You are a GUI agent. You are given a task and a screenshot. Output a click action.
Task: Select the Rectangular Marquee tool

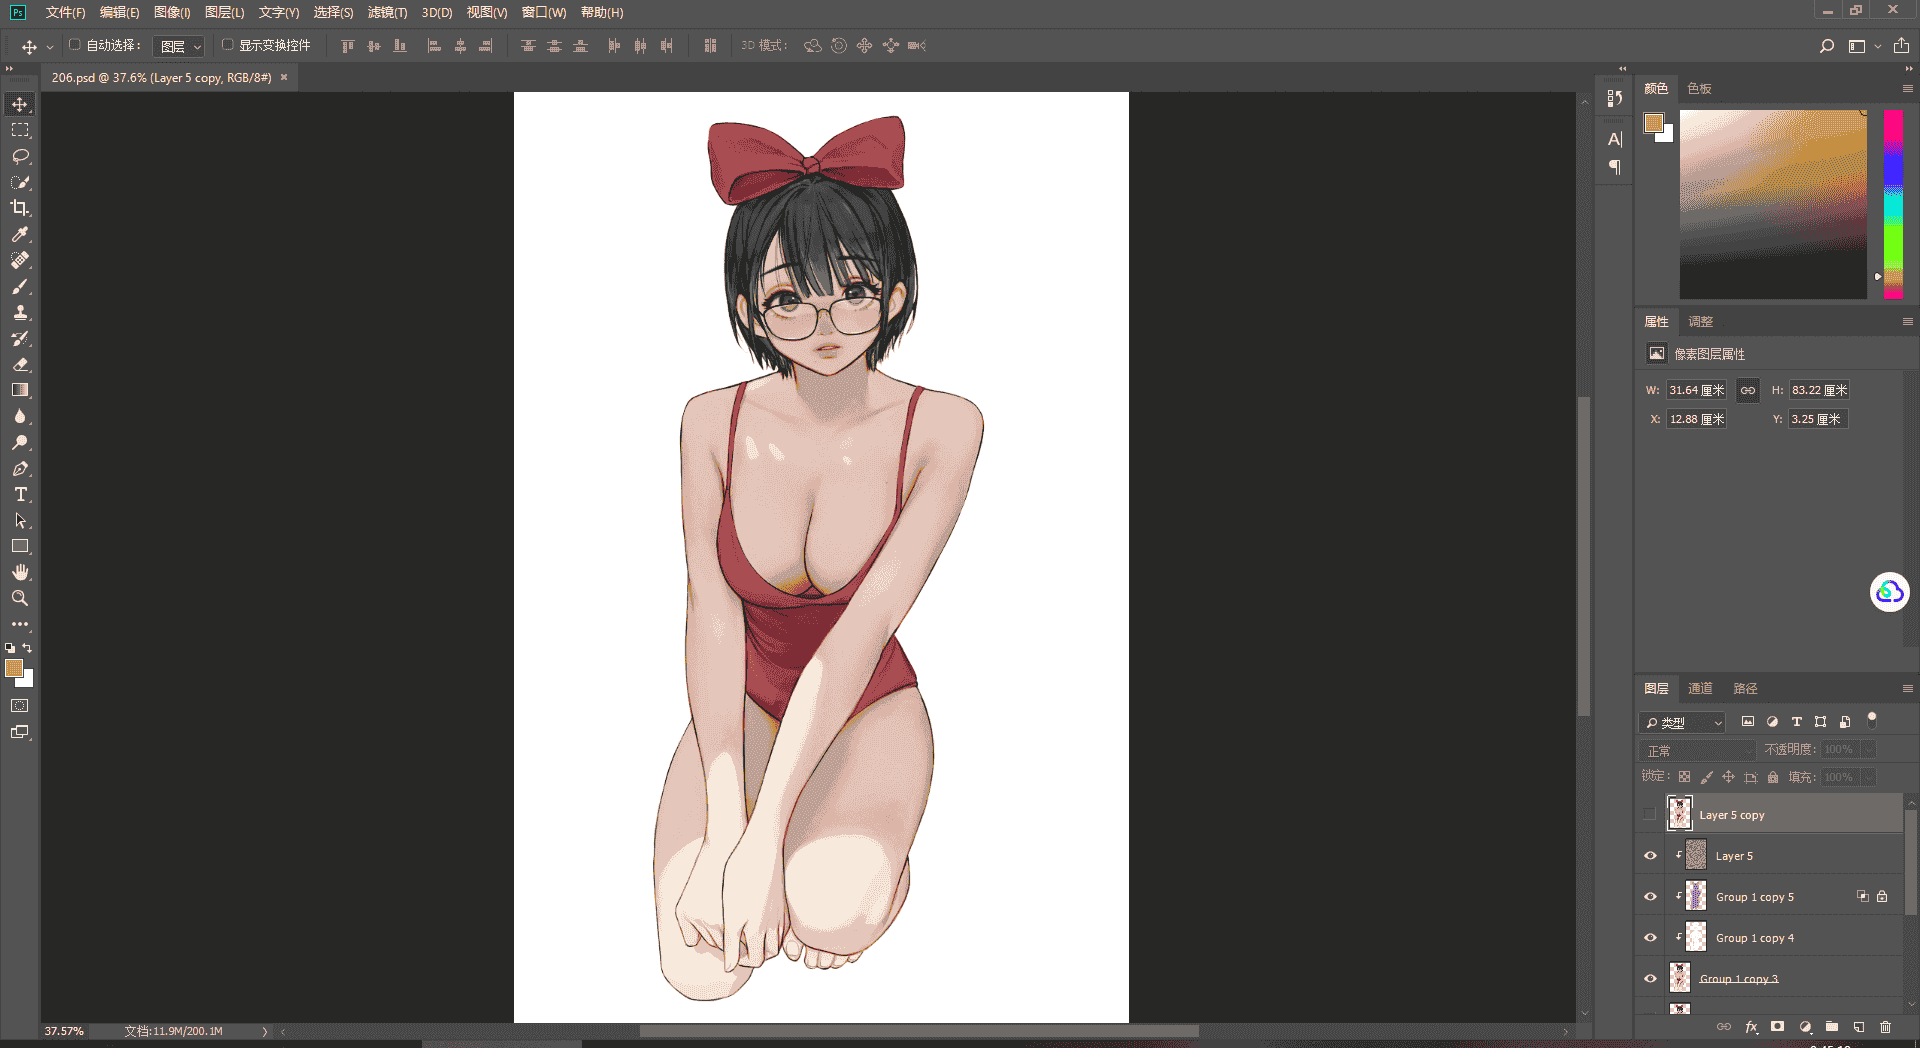point(20,130)
